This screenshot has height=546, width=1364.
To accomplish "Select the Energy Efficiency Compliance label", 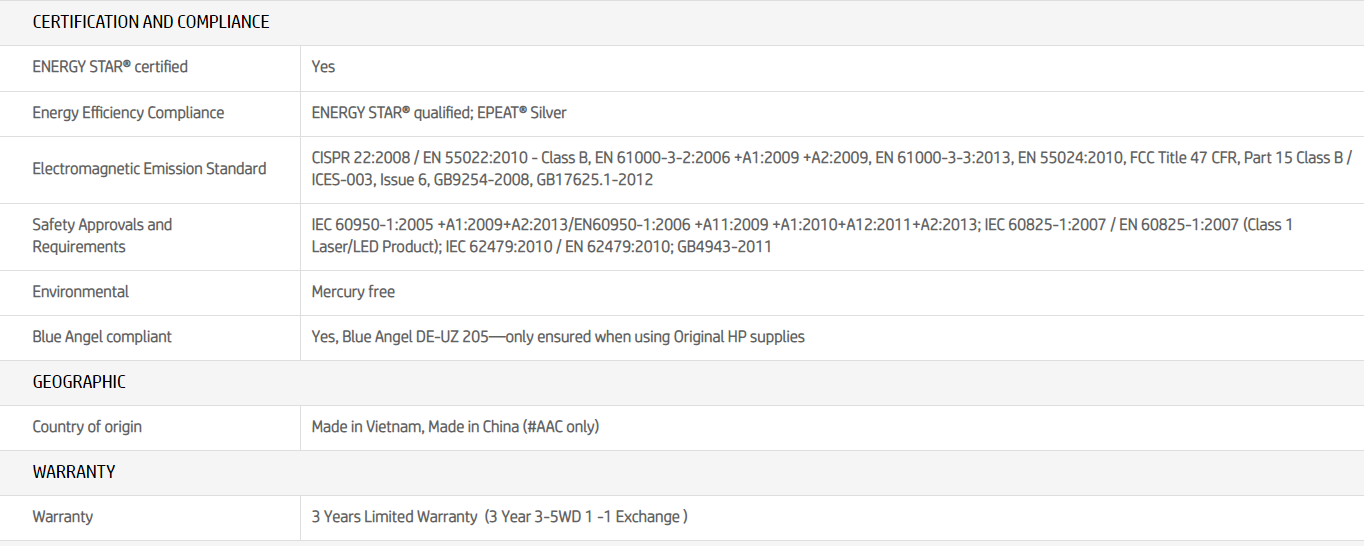I will (128, 113).
